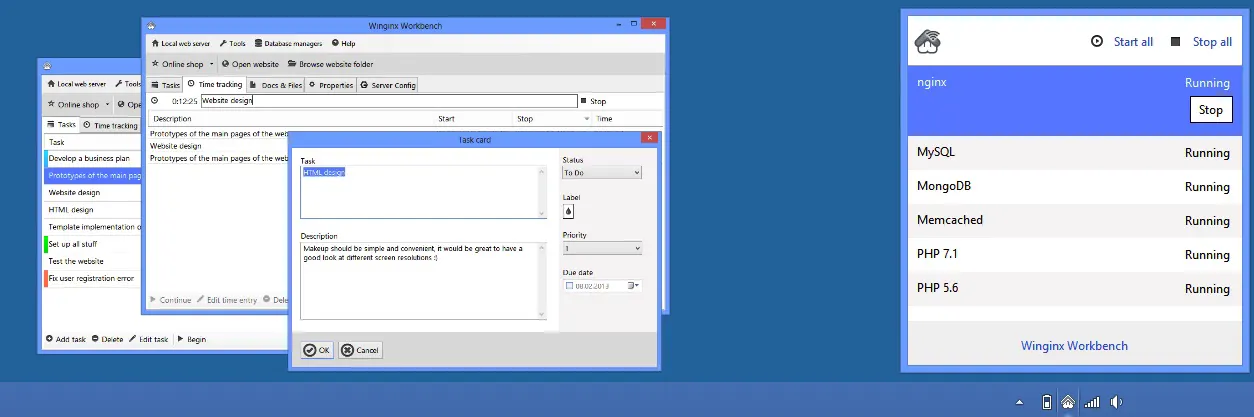Click Delete below the task list
Image resolution: width=1254 pixels, height=417 pixels.
(107, 339)
